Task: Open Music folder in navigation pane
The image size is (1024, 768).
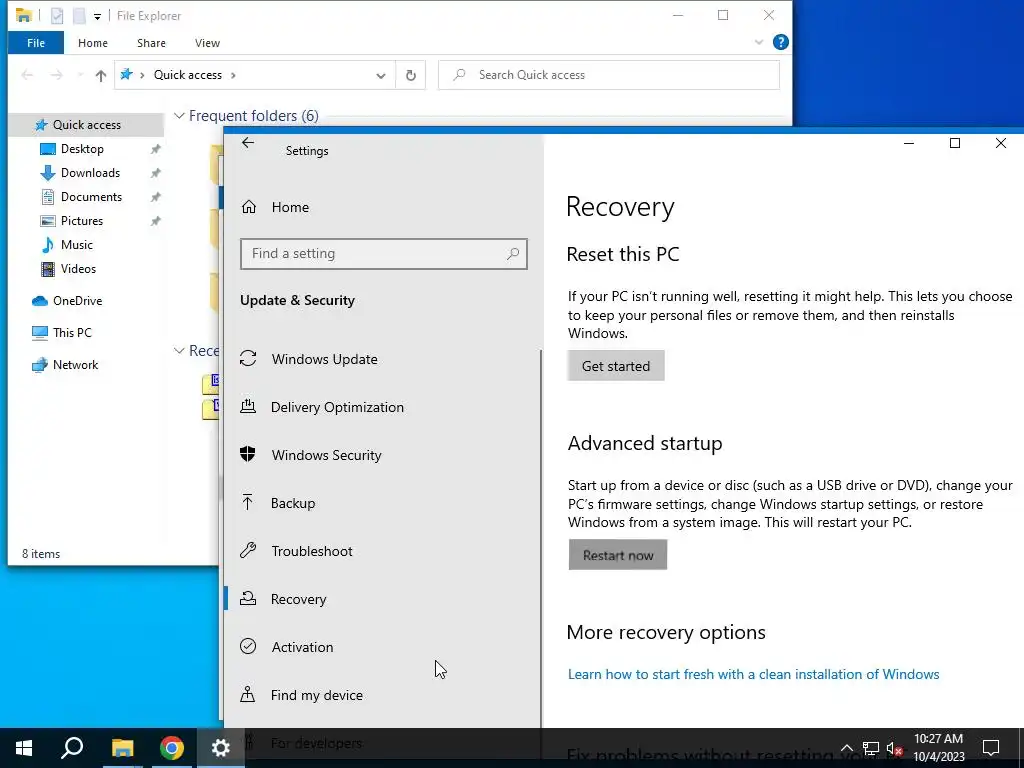Action: pyautogui.click(x=76, y=245)
